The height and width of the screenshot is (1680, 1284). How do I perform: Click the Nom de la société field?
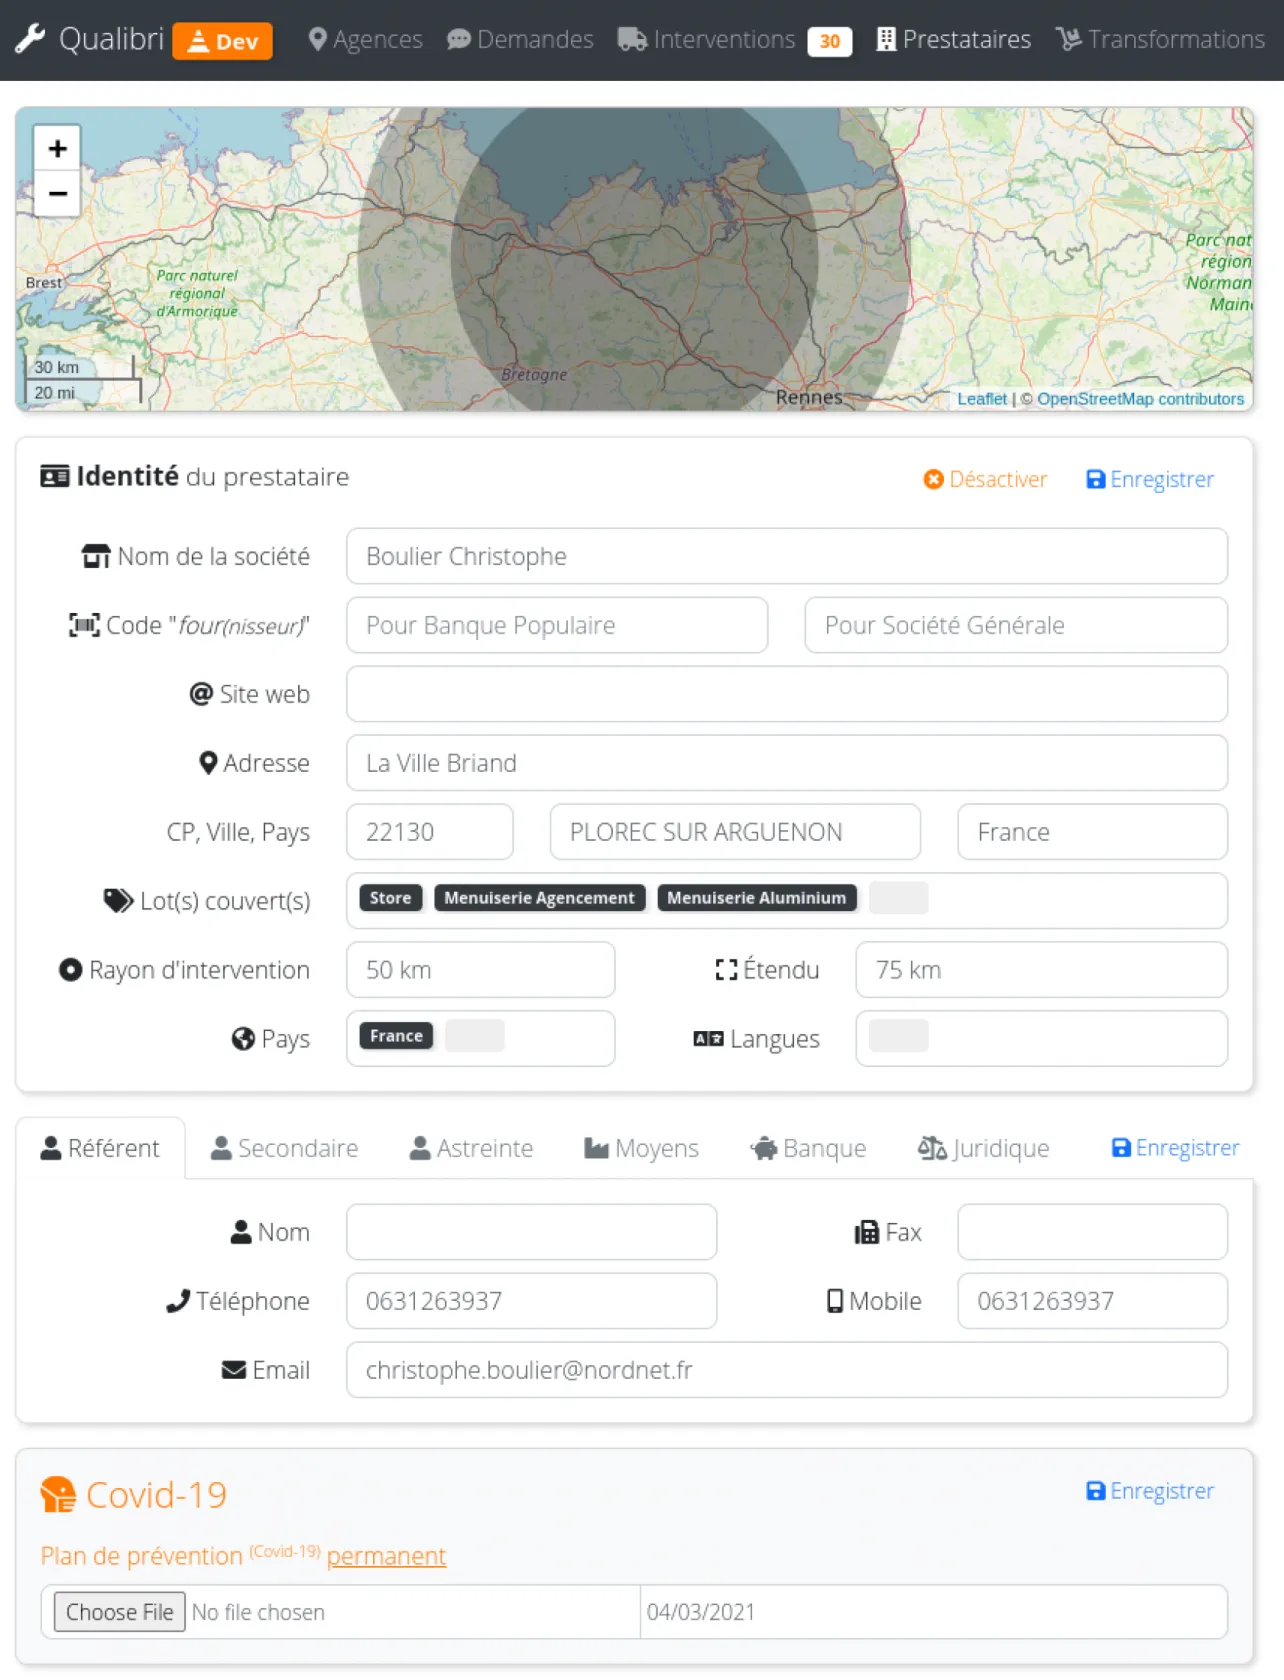coord(786,556)
